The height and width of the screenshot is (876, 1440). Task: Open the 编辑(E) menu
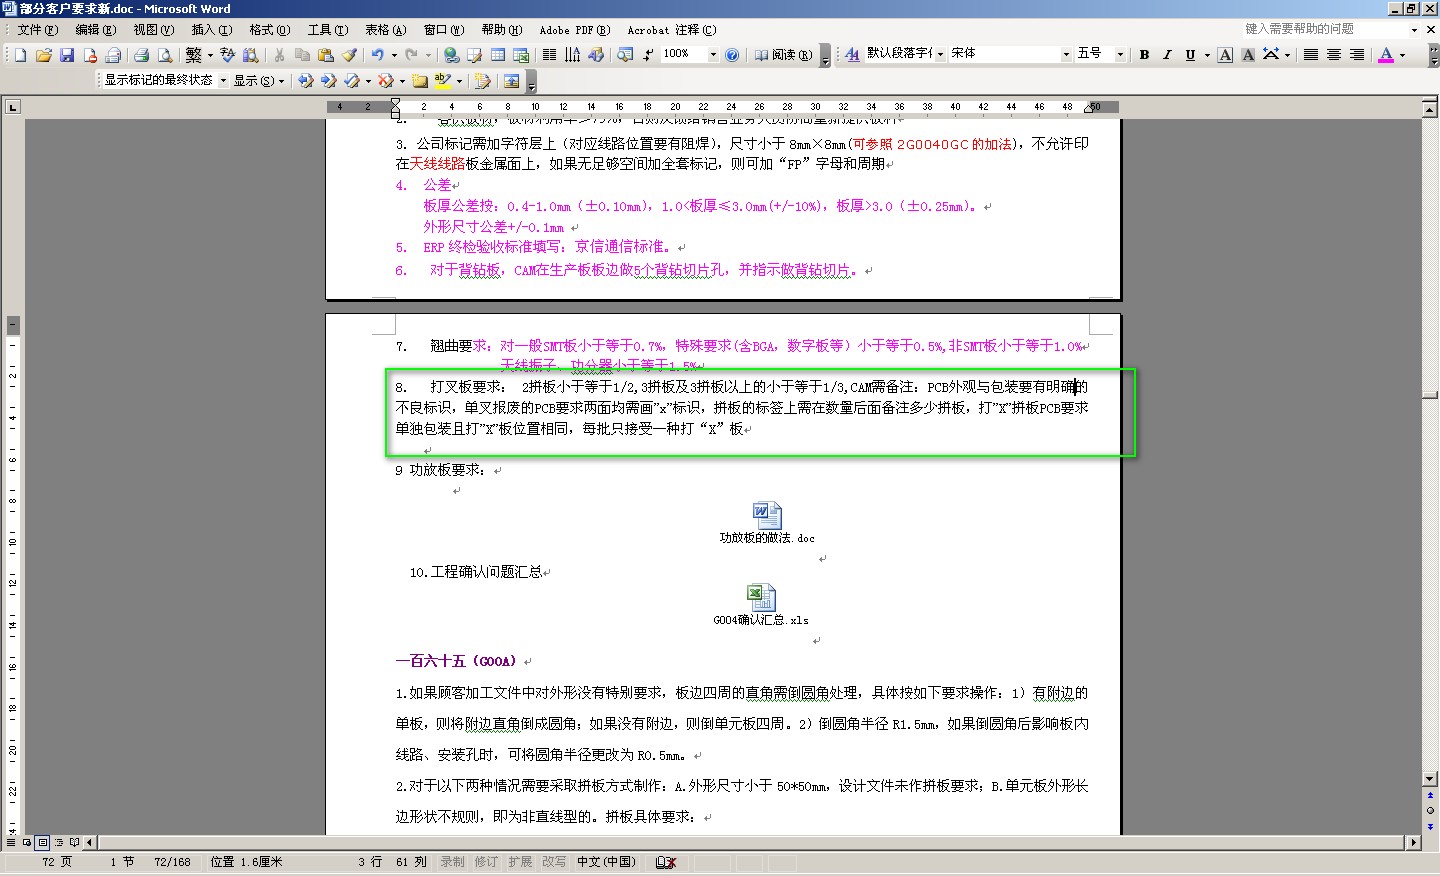[x=96, y=30]
